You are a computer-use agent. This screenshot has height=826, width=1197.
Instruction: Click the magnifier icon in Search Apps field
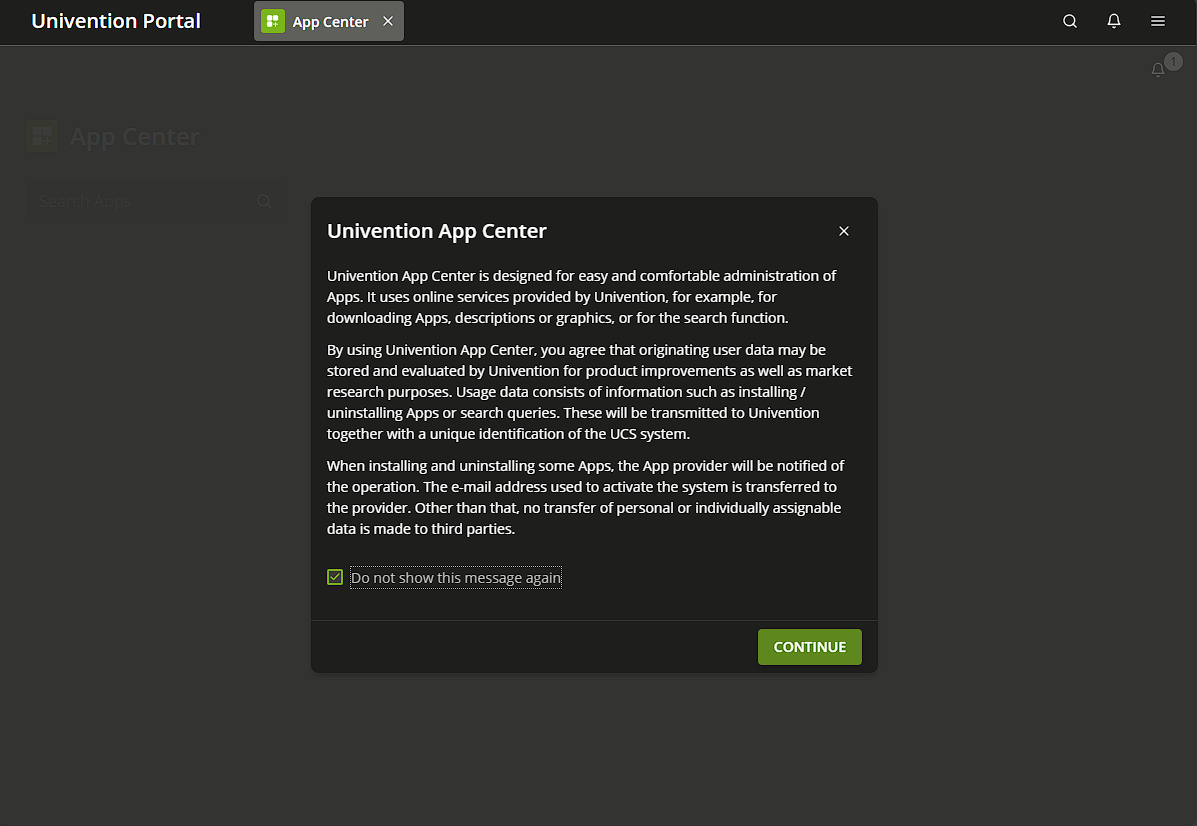coord(264,202)
